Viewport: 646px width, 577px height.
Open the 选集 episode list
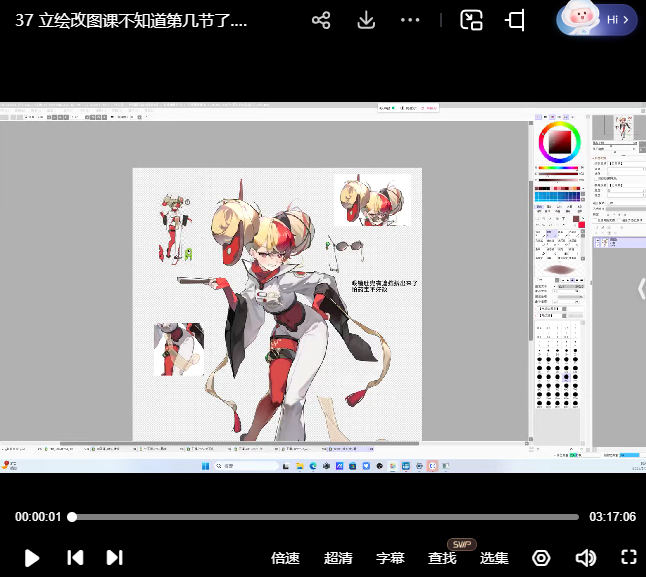point(494,558)
